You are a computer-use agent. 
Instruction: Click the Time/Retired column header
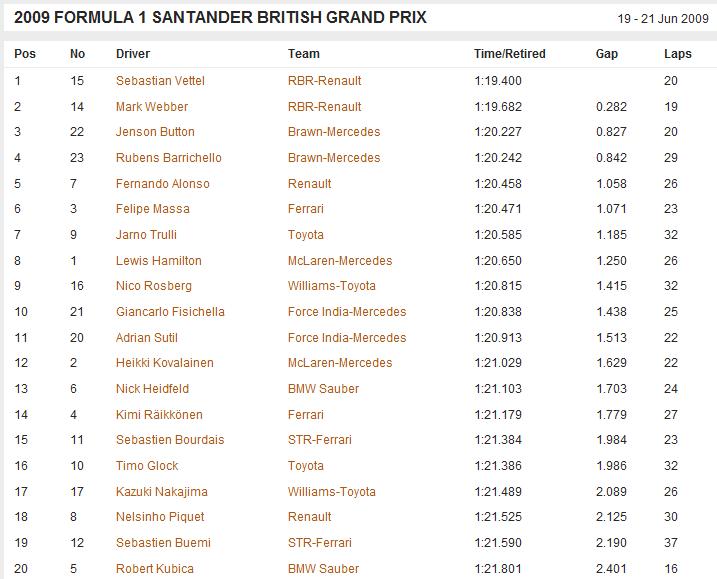[x=510, y=54]
